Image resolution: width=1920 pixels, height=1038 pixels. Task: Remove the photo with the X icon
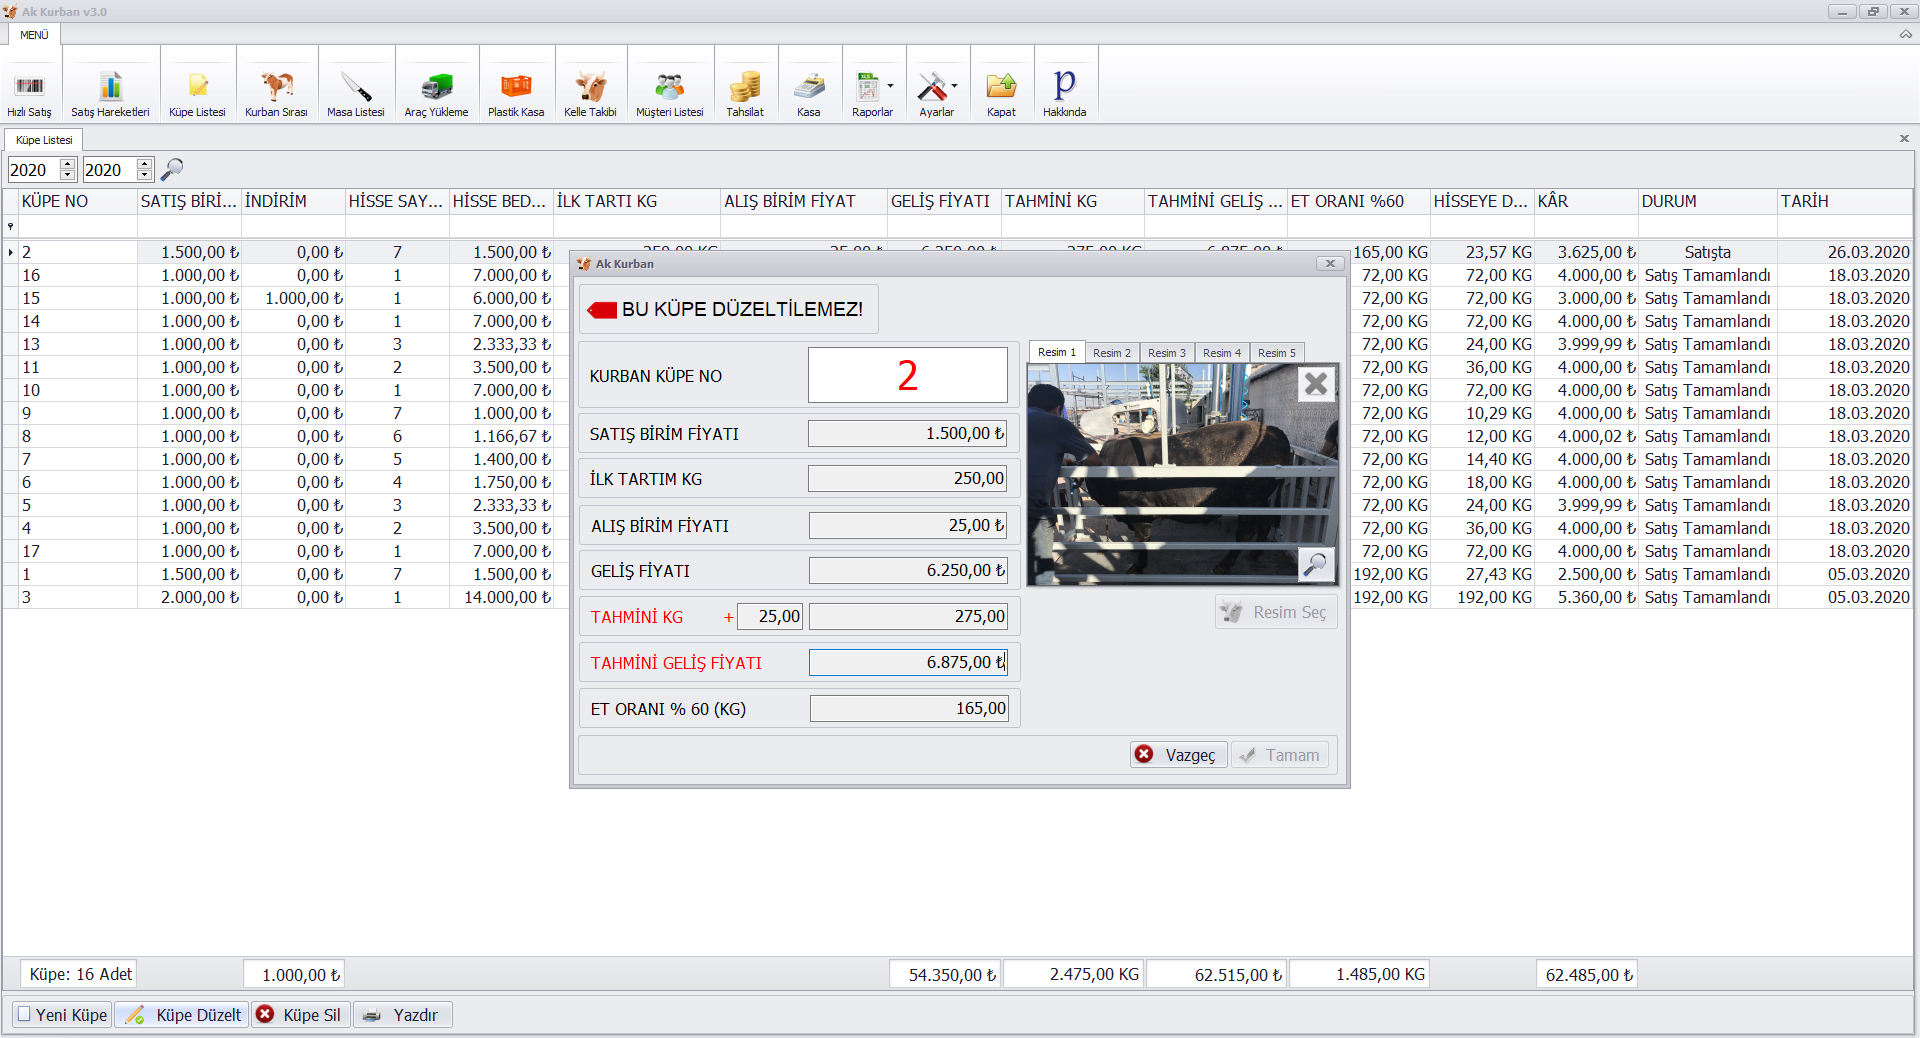point(1316,383)
